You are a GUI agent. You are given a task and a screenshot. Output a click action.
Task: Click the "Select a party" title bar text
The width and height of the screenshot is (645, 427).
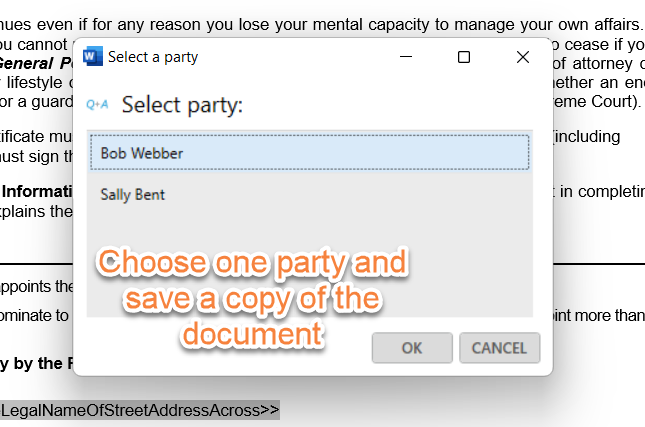click(152, 57)
